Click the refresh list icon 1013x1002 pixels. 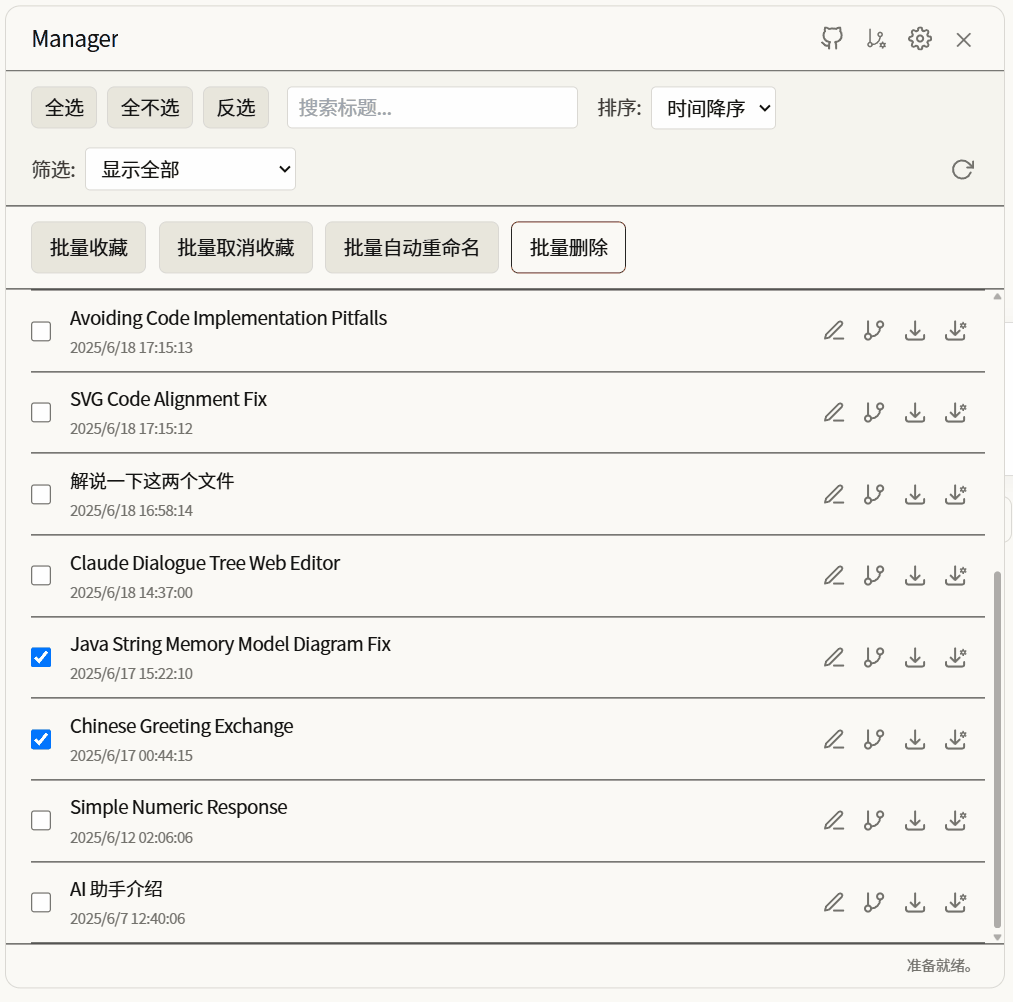[963, 169]
